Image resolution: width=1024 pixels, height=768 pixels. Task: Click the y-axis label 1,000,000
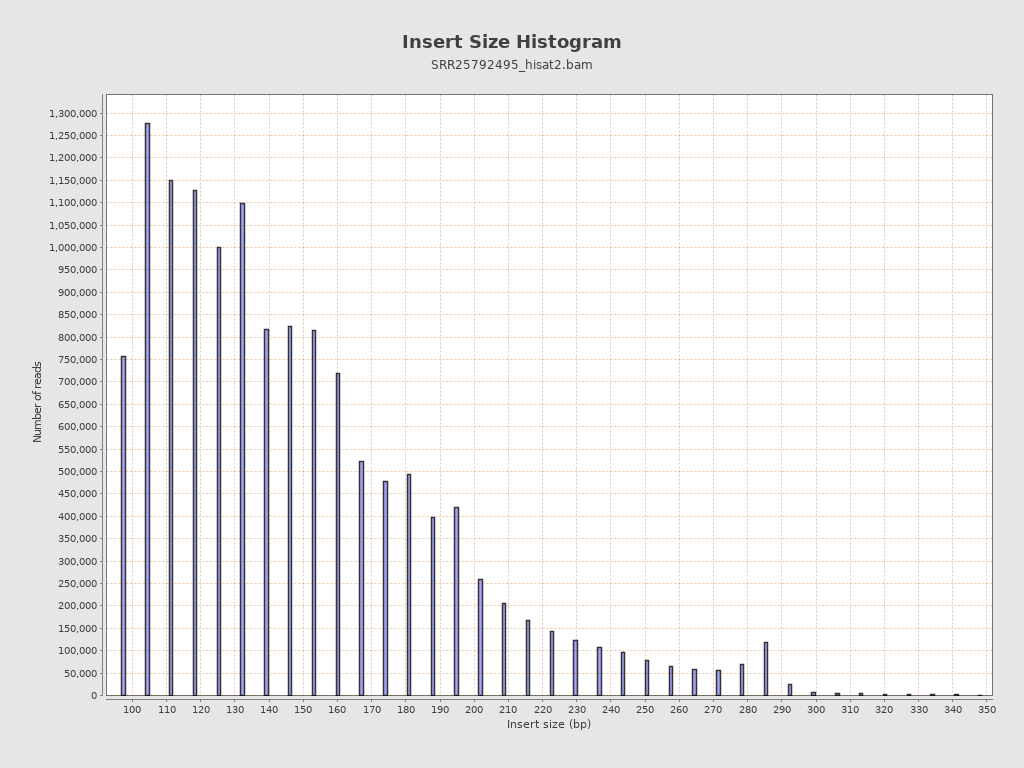pyautogui.click(x=73, y=248)
